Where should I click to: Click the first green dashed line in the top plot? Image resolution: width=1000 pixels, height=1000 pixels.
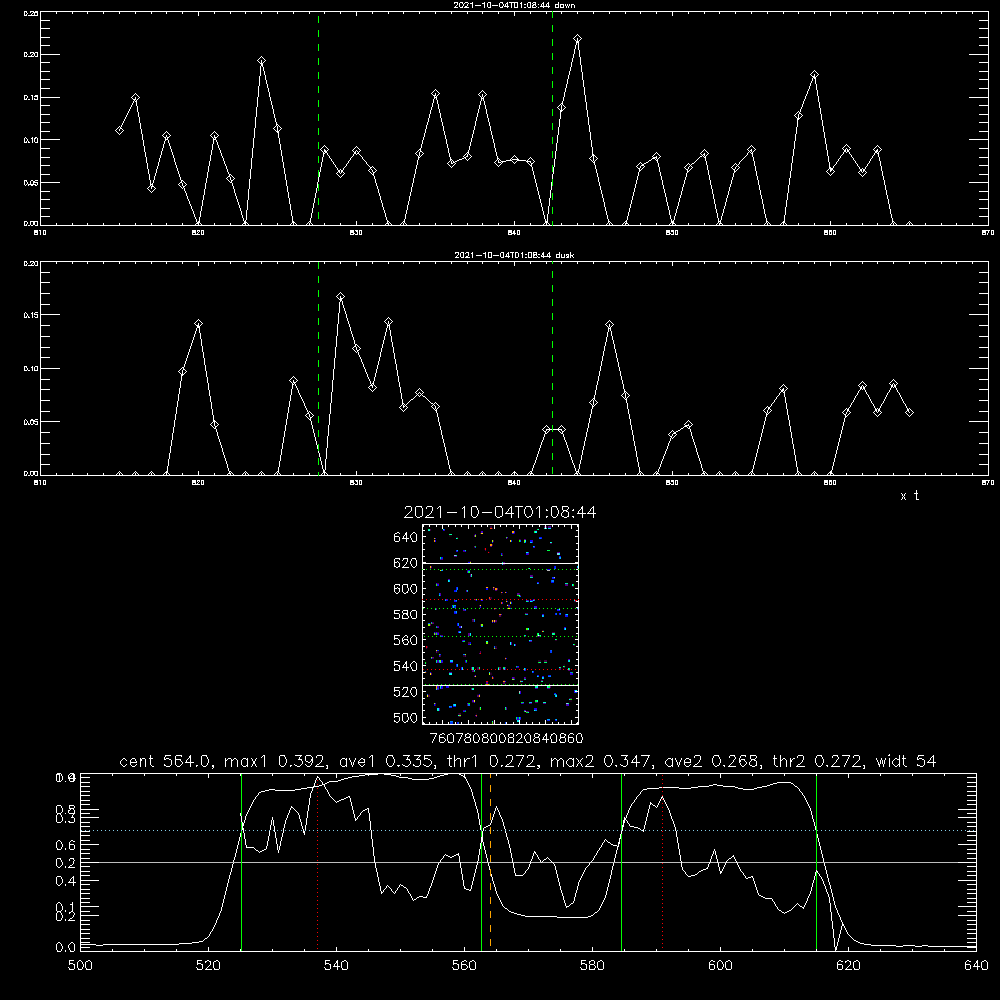tap(318, 118)
